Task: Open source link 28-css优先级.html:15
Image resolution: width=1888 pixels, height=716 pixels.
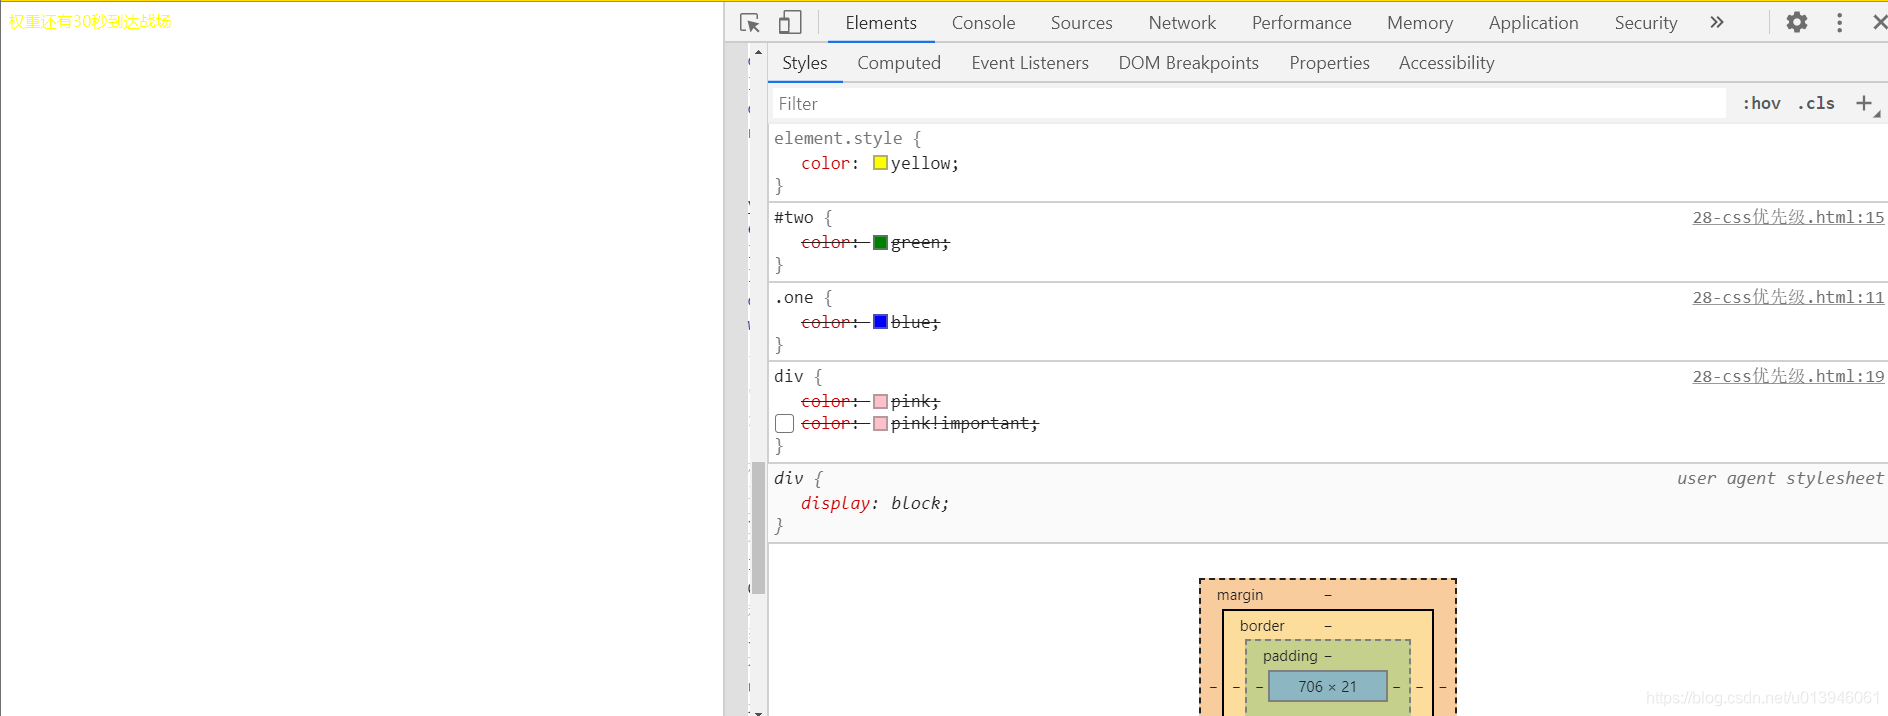Action: 1788,217
